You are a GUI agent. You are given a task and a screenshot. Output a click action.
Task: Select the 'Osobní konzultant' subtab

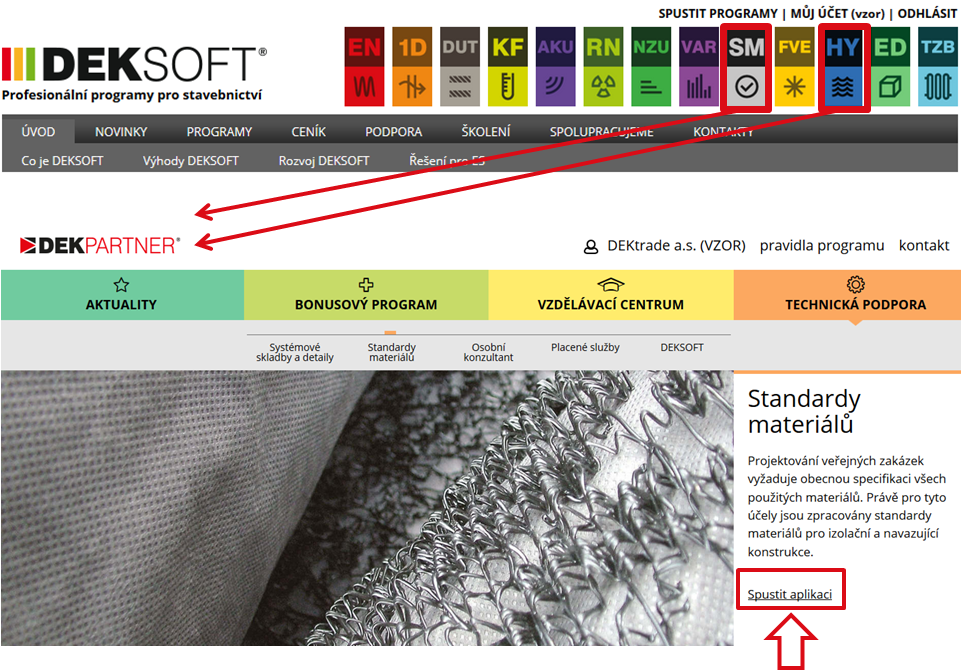coord(488,352)
